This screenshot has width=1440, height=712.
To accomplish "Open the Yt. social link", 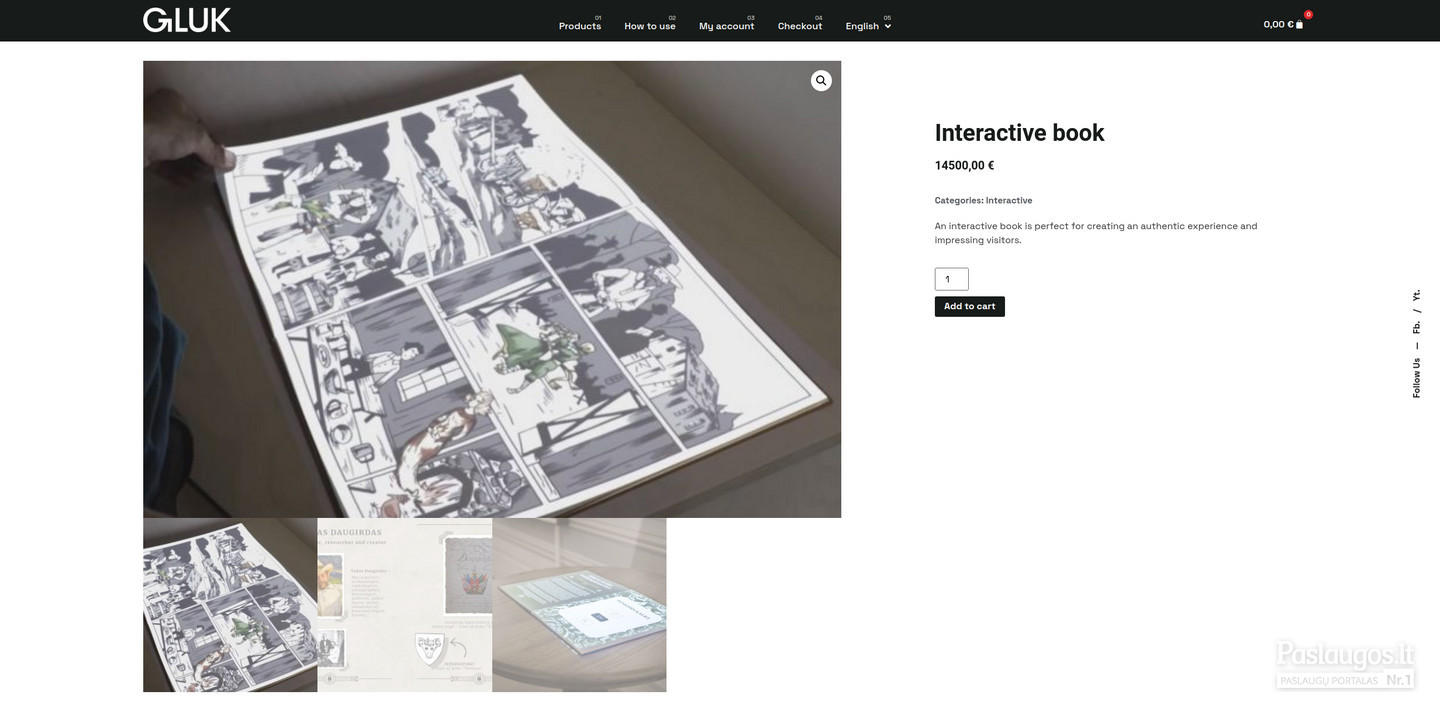I will click(1416, 296).
